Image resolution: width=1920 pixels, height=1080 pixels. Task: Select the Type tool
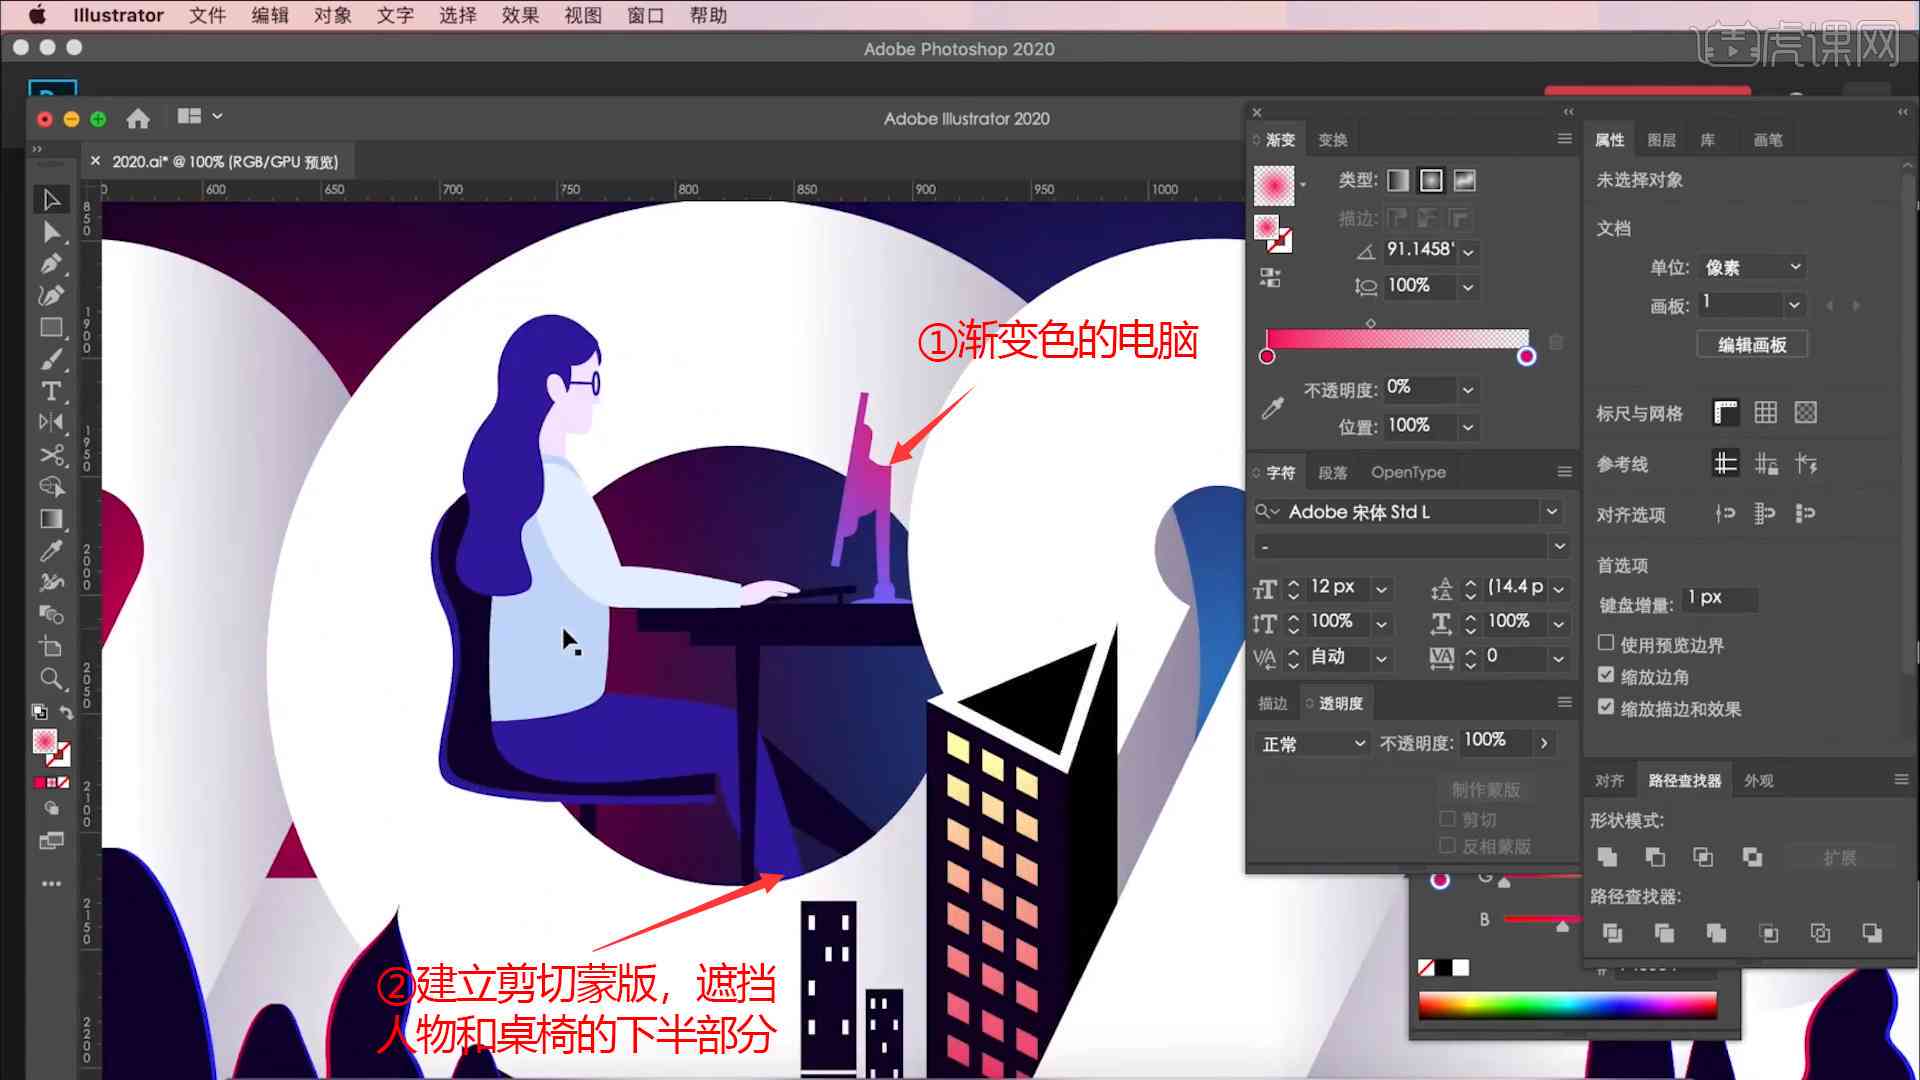(x=51, y=391)
